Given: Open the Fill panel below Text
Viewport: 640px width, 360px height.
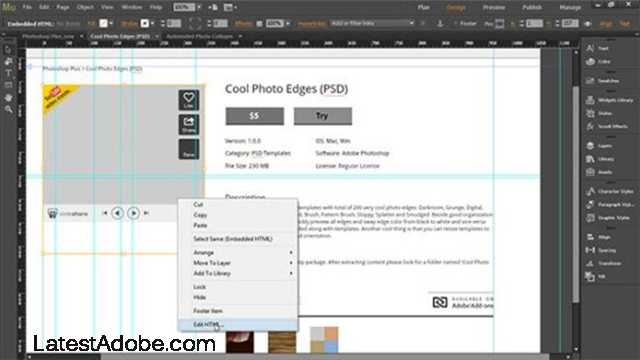Looking at the screenshot, I should tap(599, 62).
